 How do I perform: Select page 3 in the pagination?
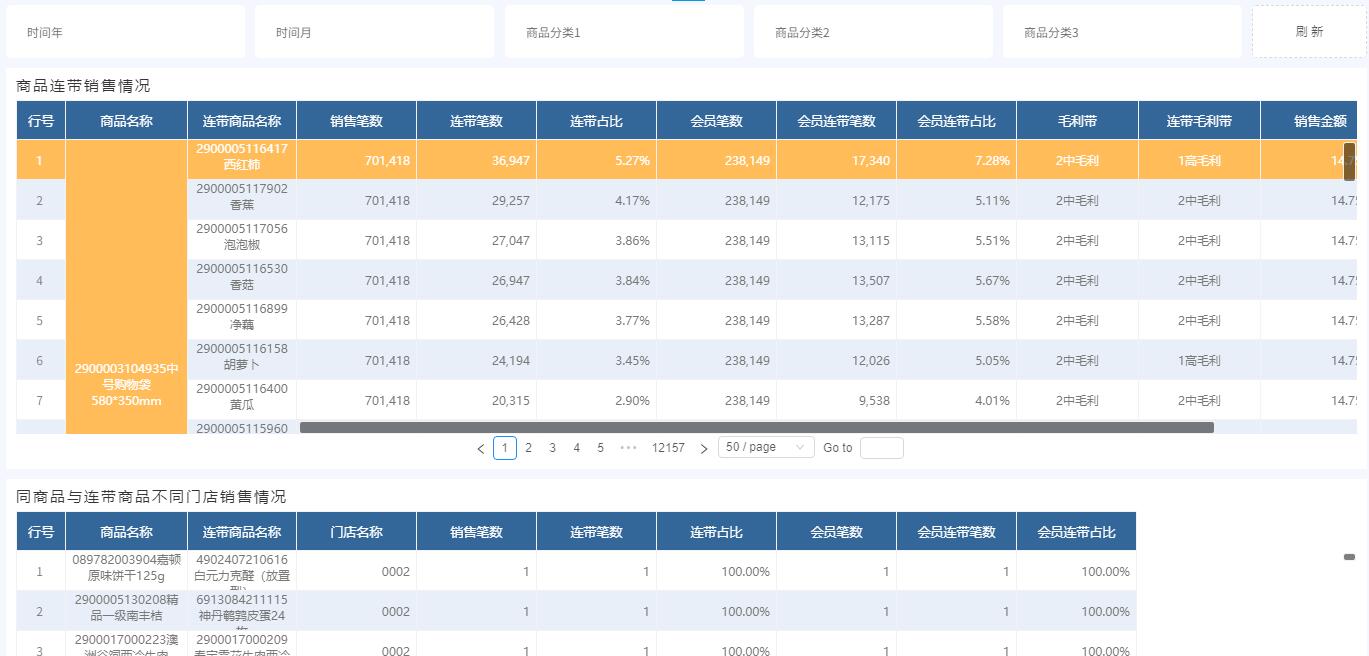tap(552, 447)
